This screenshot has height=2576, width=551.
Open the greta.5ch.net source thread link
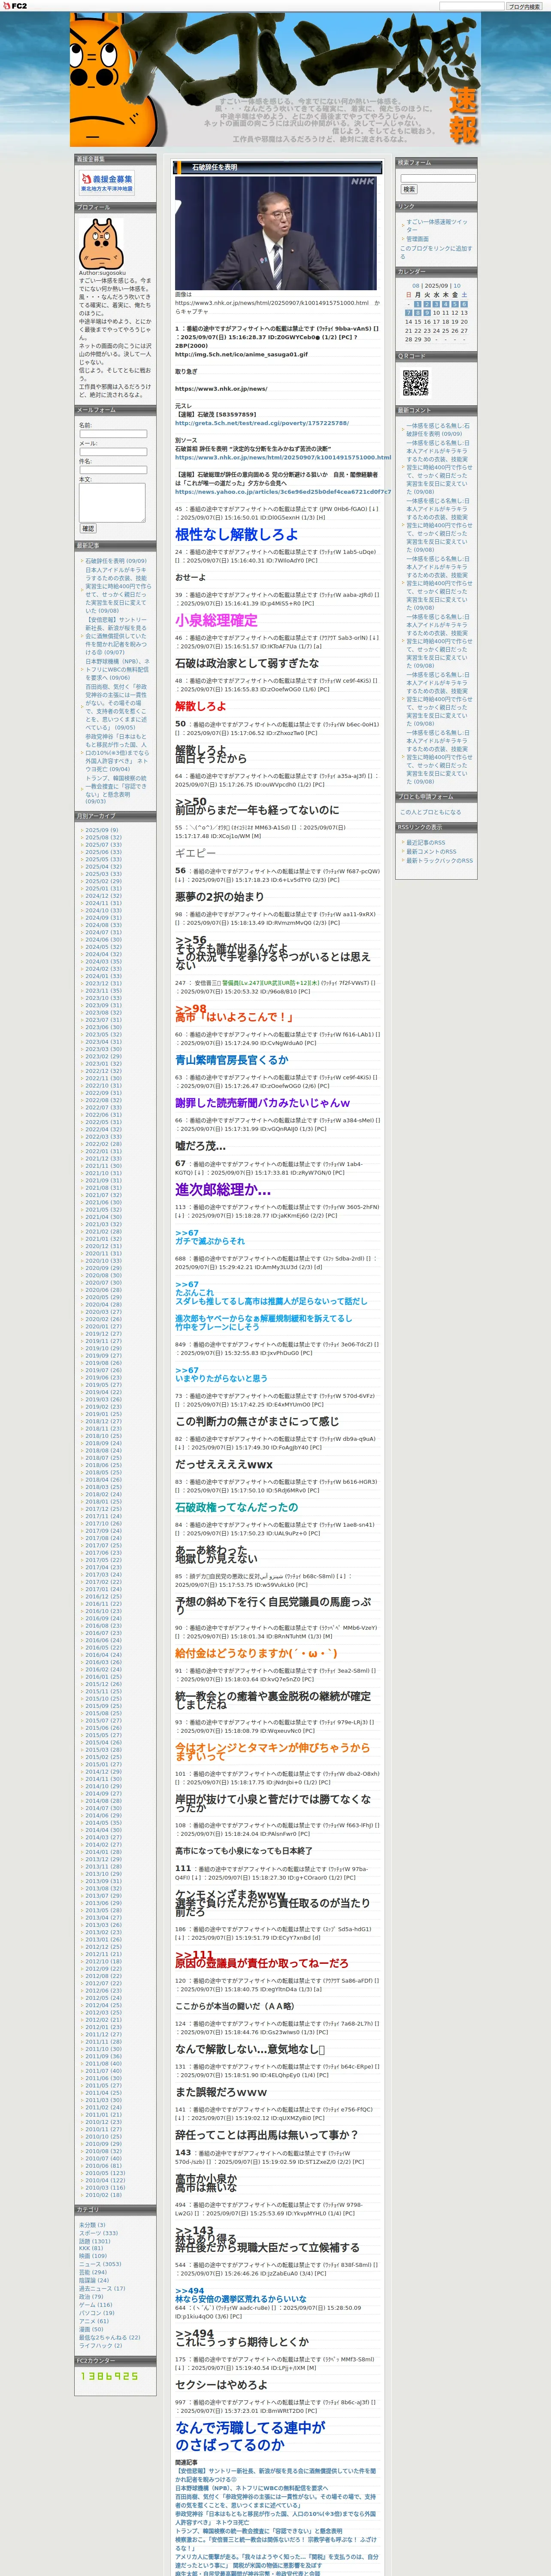262,423
